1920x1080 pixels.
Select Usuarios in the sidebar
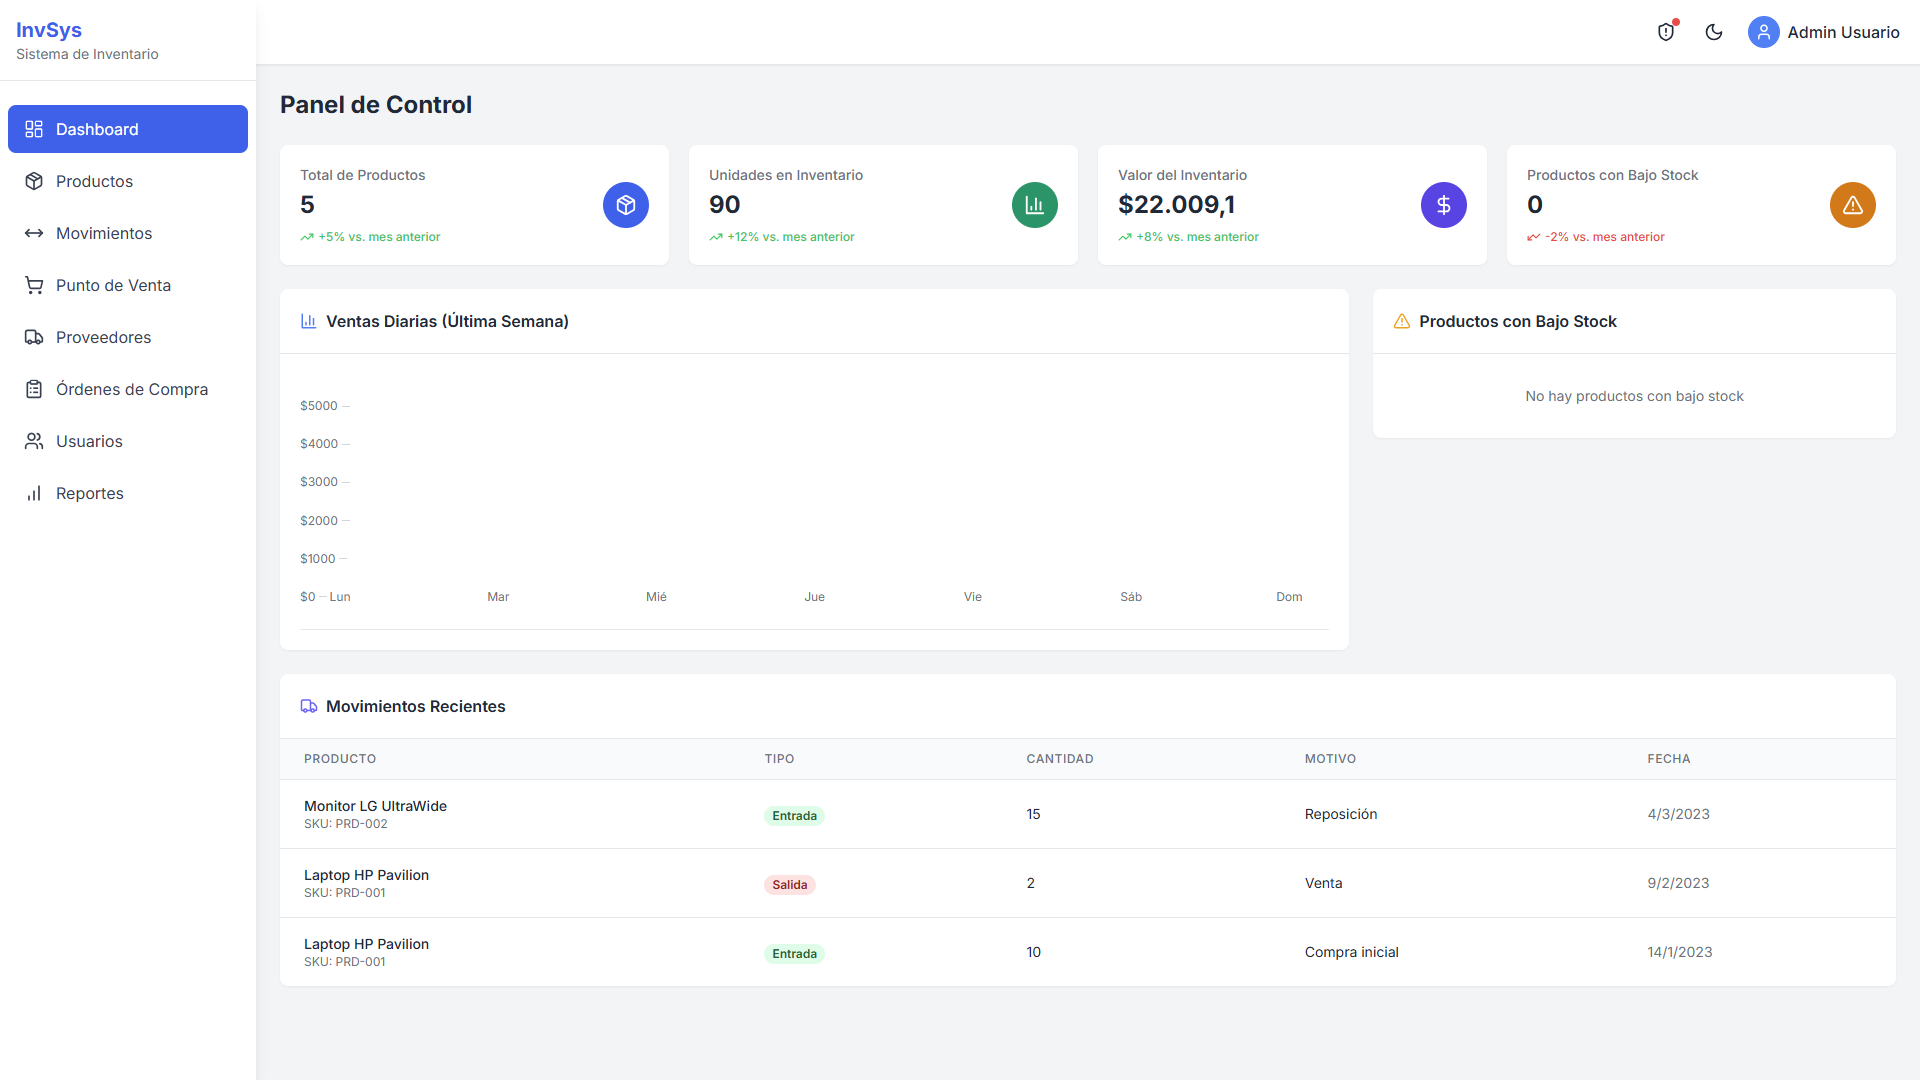tap(89, 441)
